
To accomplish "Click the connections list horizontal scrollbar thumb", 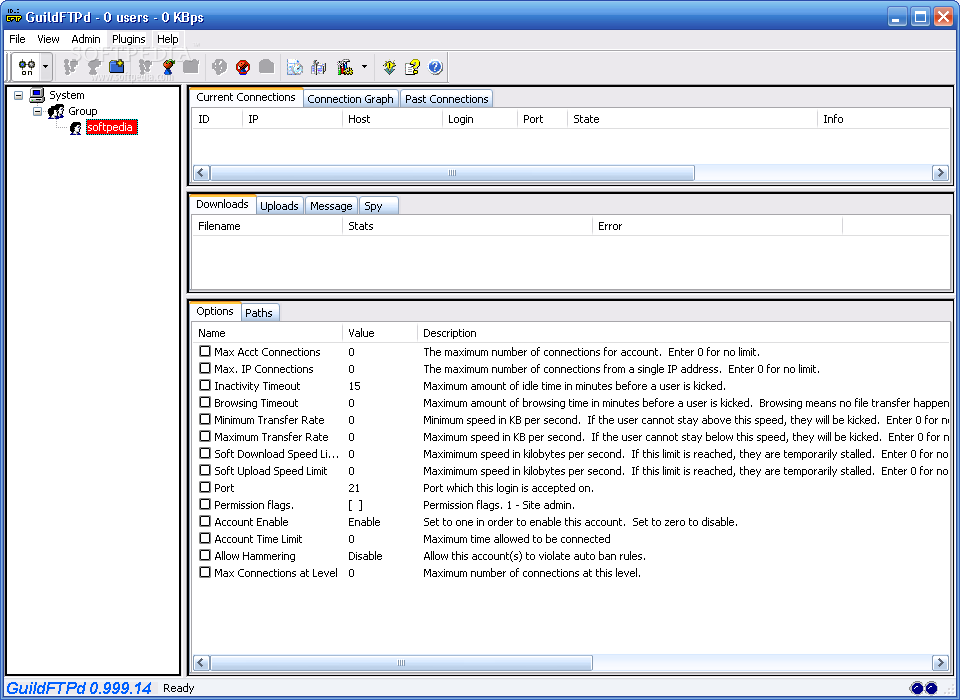I will 452,173.
